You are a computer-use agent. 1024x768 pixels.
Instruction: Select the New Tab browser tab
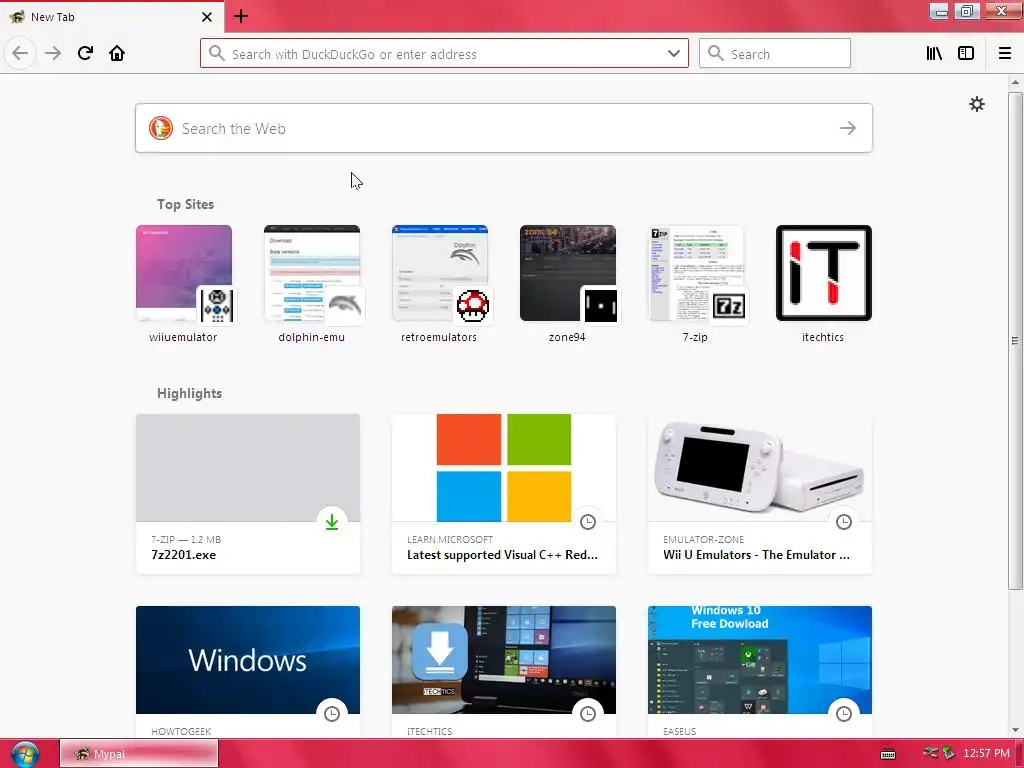pyautogui.click(x=112, y=17)
